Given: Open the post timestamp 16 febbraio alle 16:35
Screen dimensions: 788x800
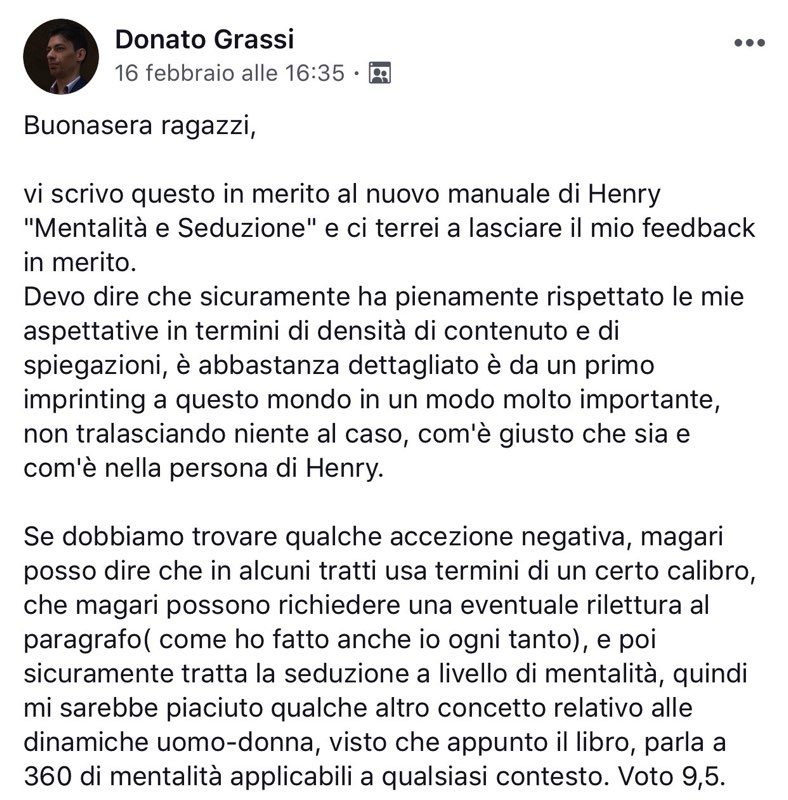Looking at the screenshot, I should (230, 73).
